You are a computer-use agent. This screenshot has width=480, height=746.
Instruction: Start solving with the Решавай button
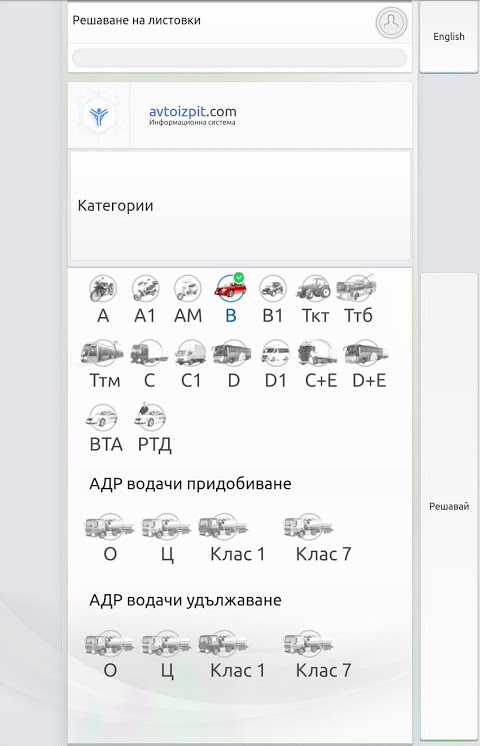tap(449, 506)
